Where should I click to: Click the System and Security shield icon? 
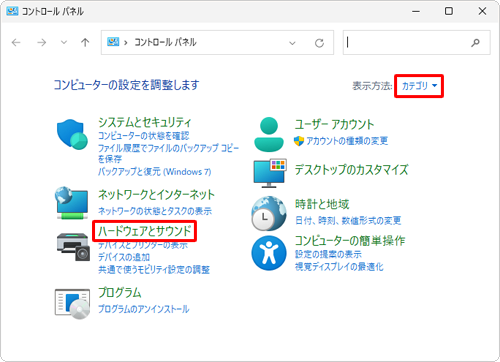coord(72,134)
